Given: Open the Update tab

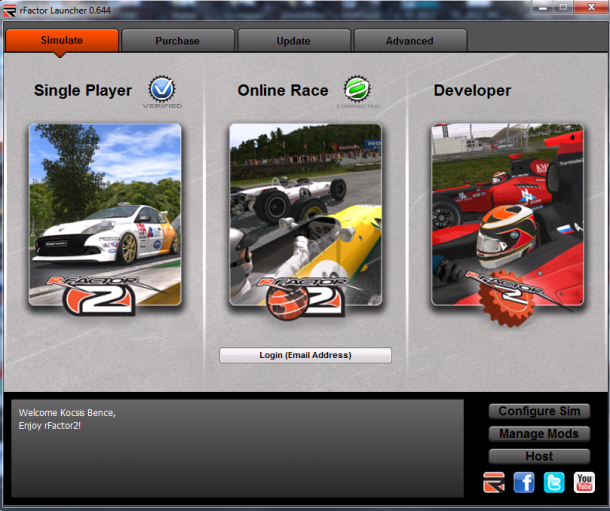Looking at the screenshot, I should 294,40.
